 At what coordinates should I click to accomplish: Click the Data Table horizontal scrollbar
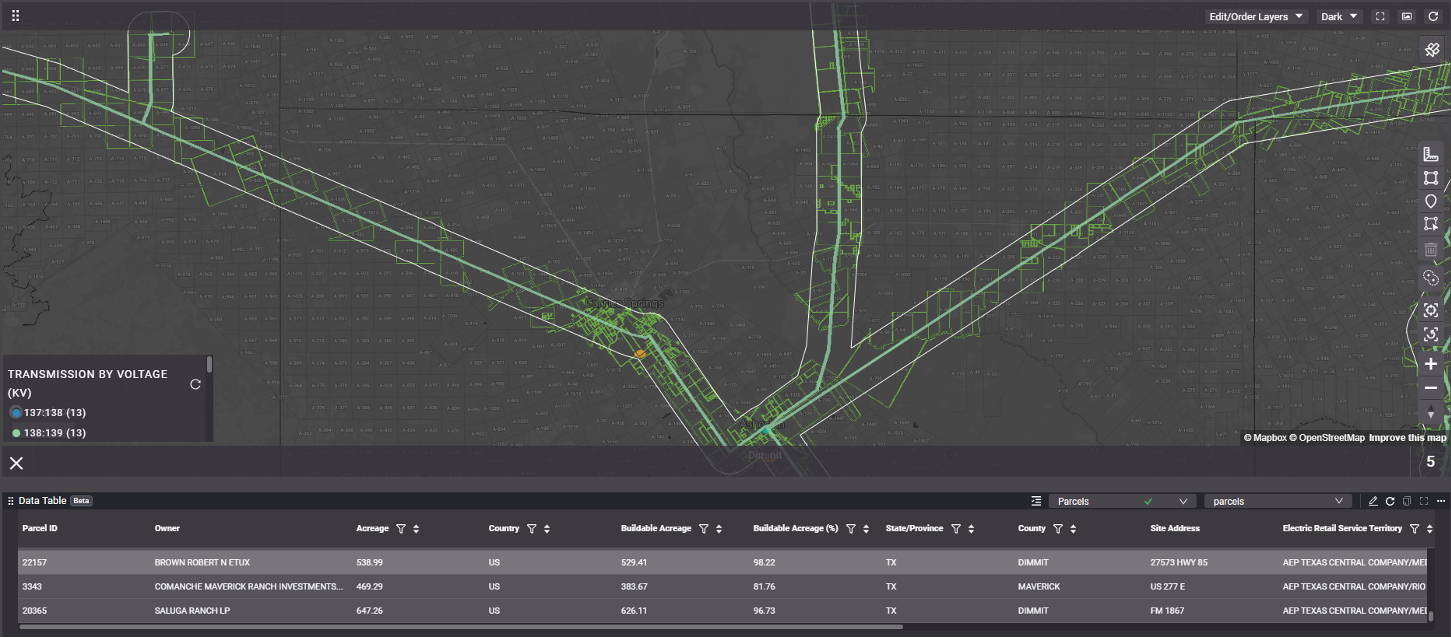[x=460, y=628]
